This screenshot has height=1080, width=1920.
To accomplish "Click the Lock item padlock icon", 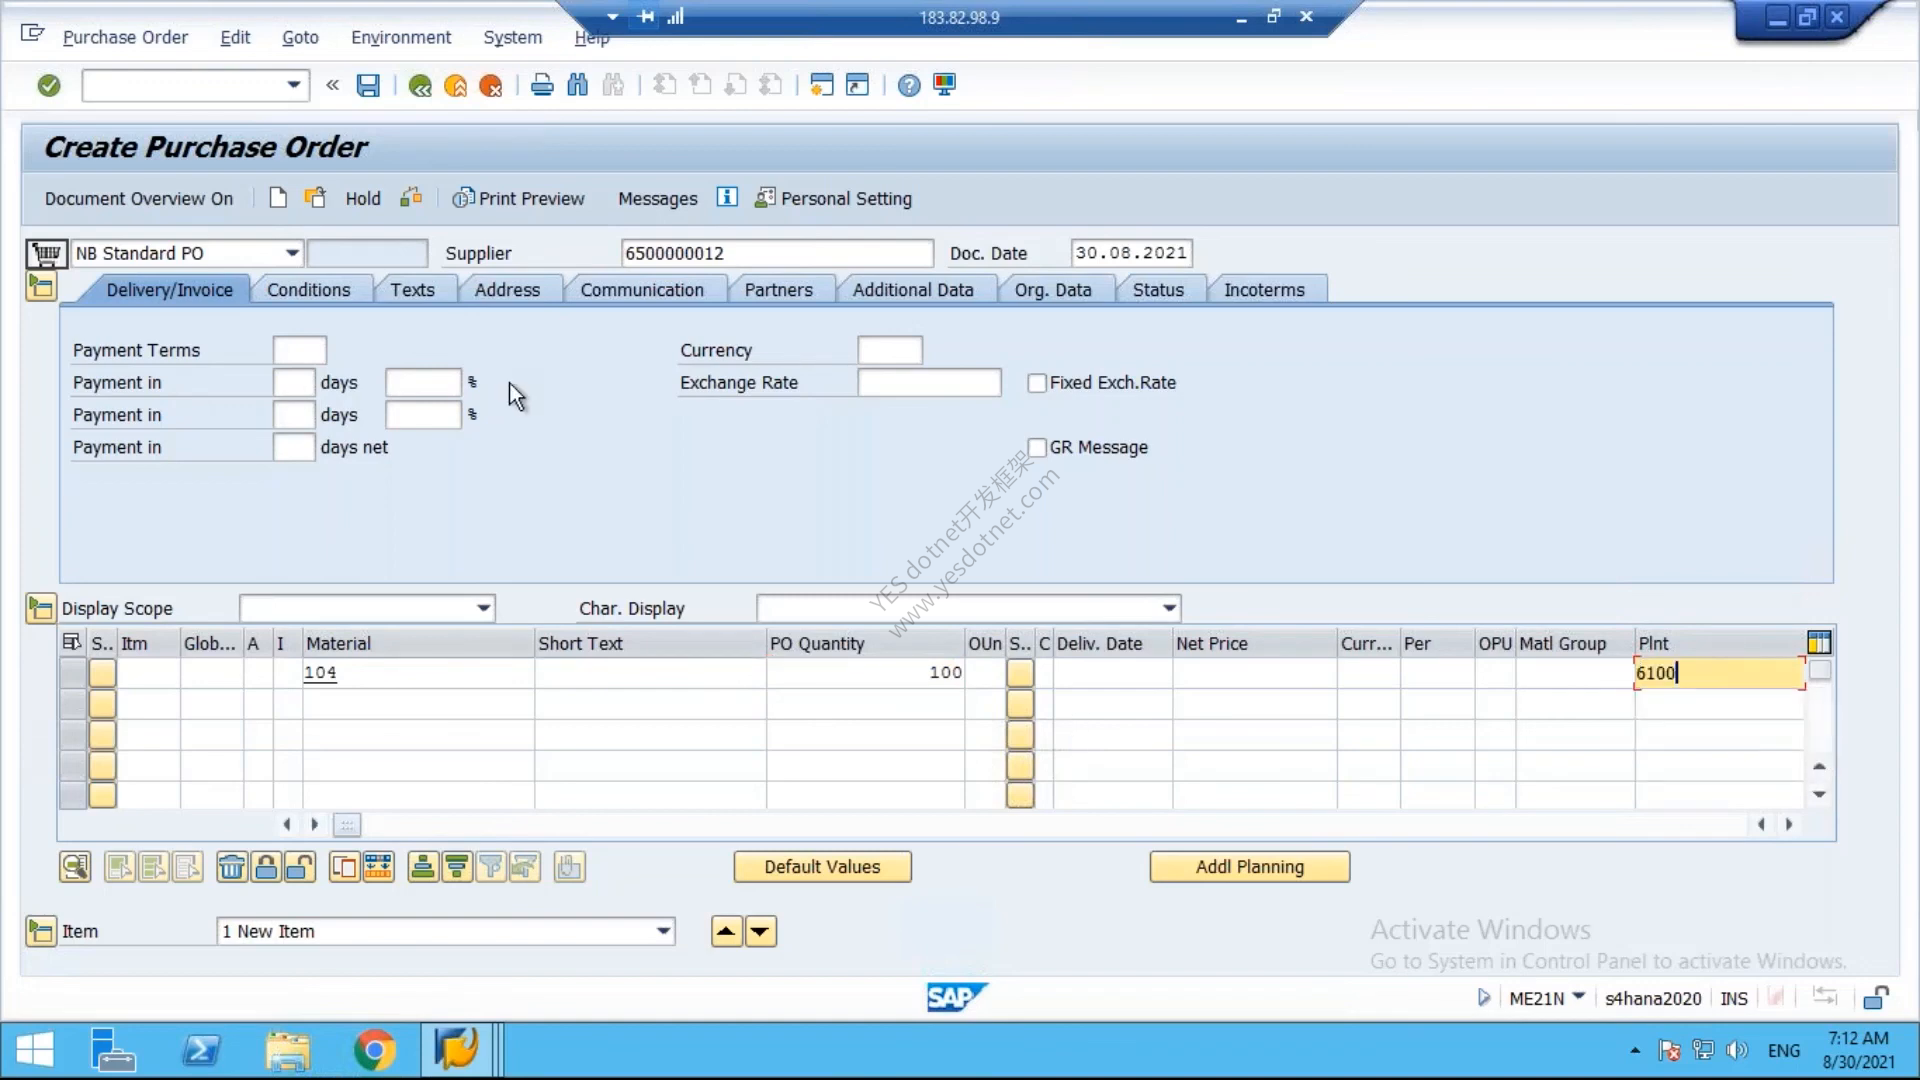I will point(266,867).
